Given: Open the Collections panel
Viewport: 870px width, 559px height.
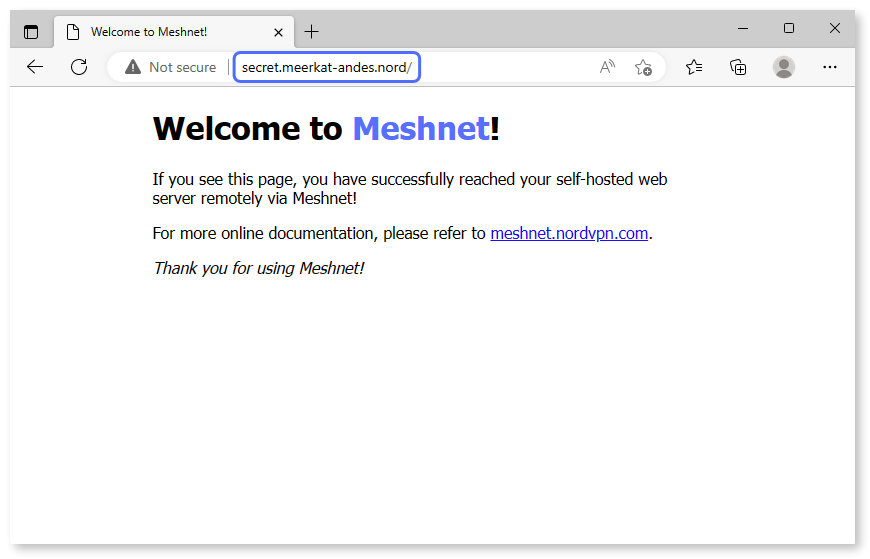Looking at the screenshot, I should [x=738, y=67].
